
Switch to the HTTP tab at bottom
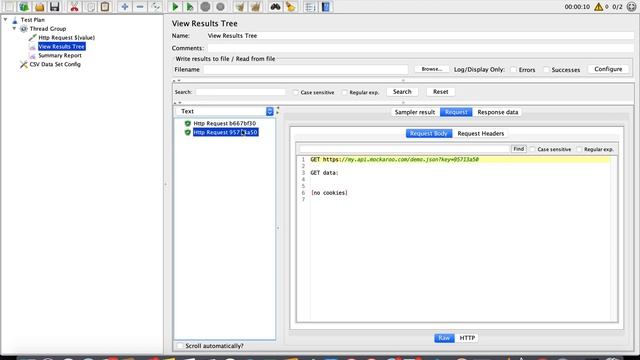click(467, 338)
